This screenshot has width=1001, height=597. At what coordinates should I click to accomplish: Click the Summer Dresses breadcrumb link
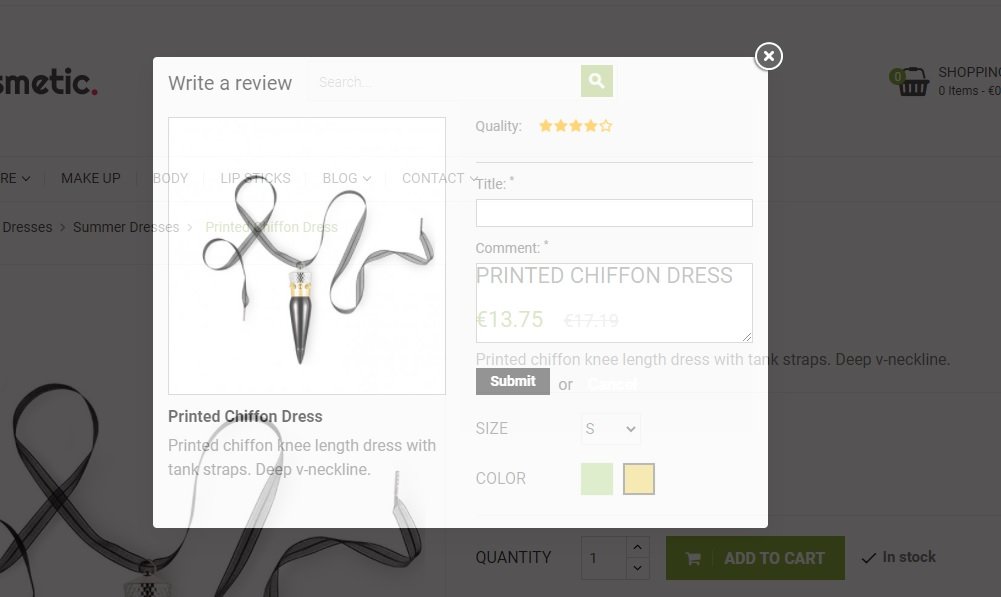tap(126, 227)
